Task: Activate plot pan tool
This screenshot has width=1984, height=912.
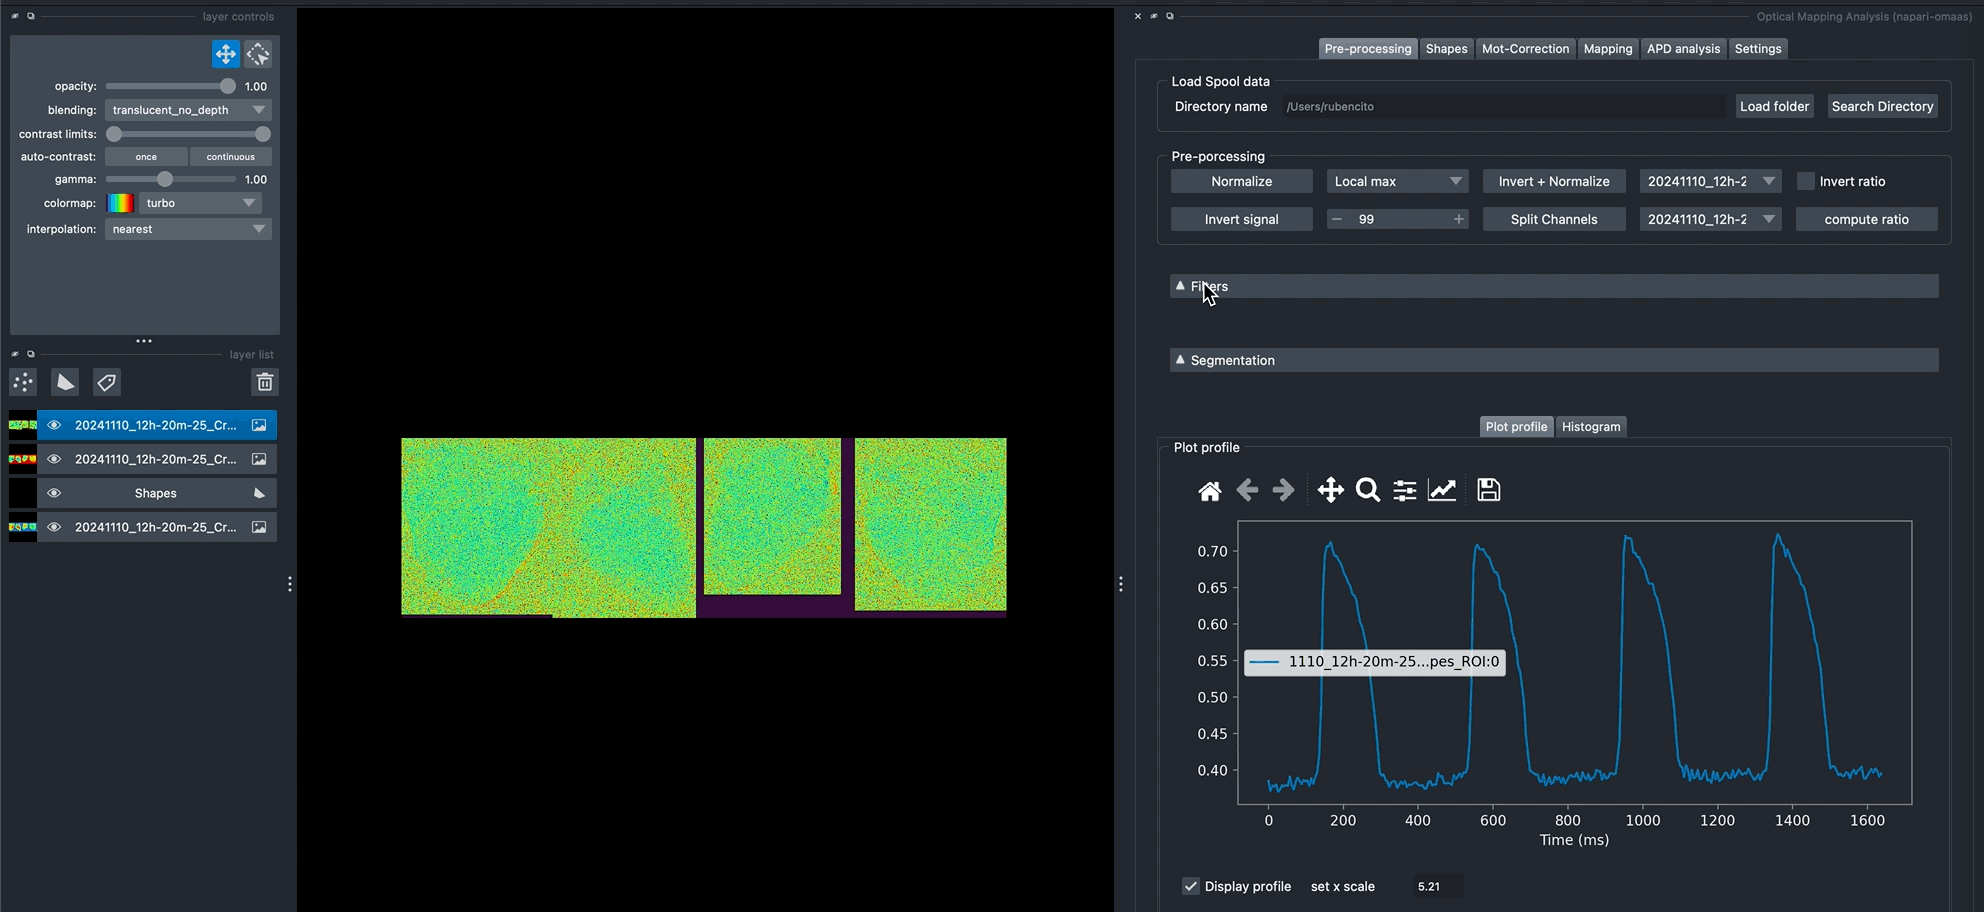Action: 1330,490
